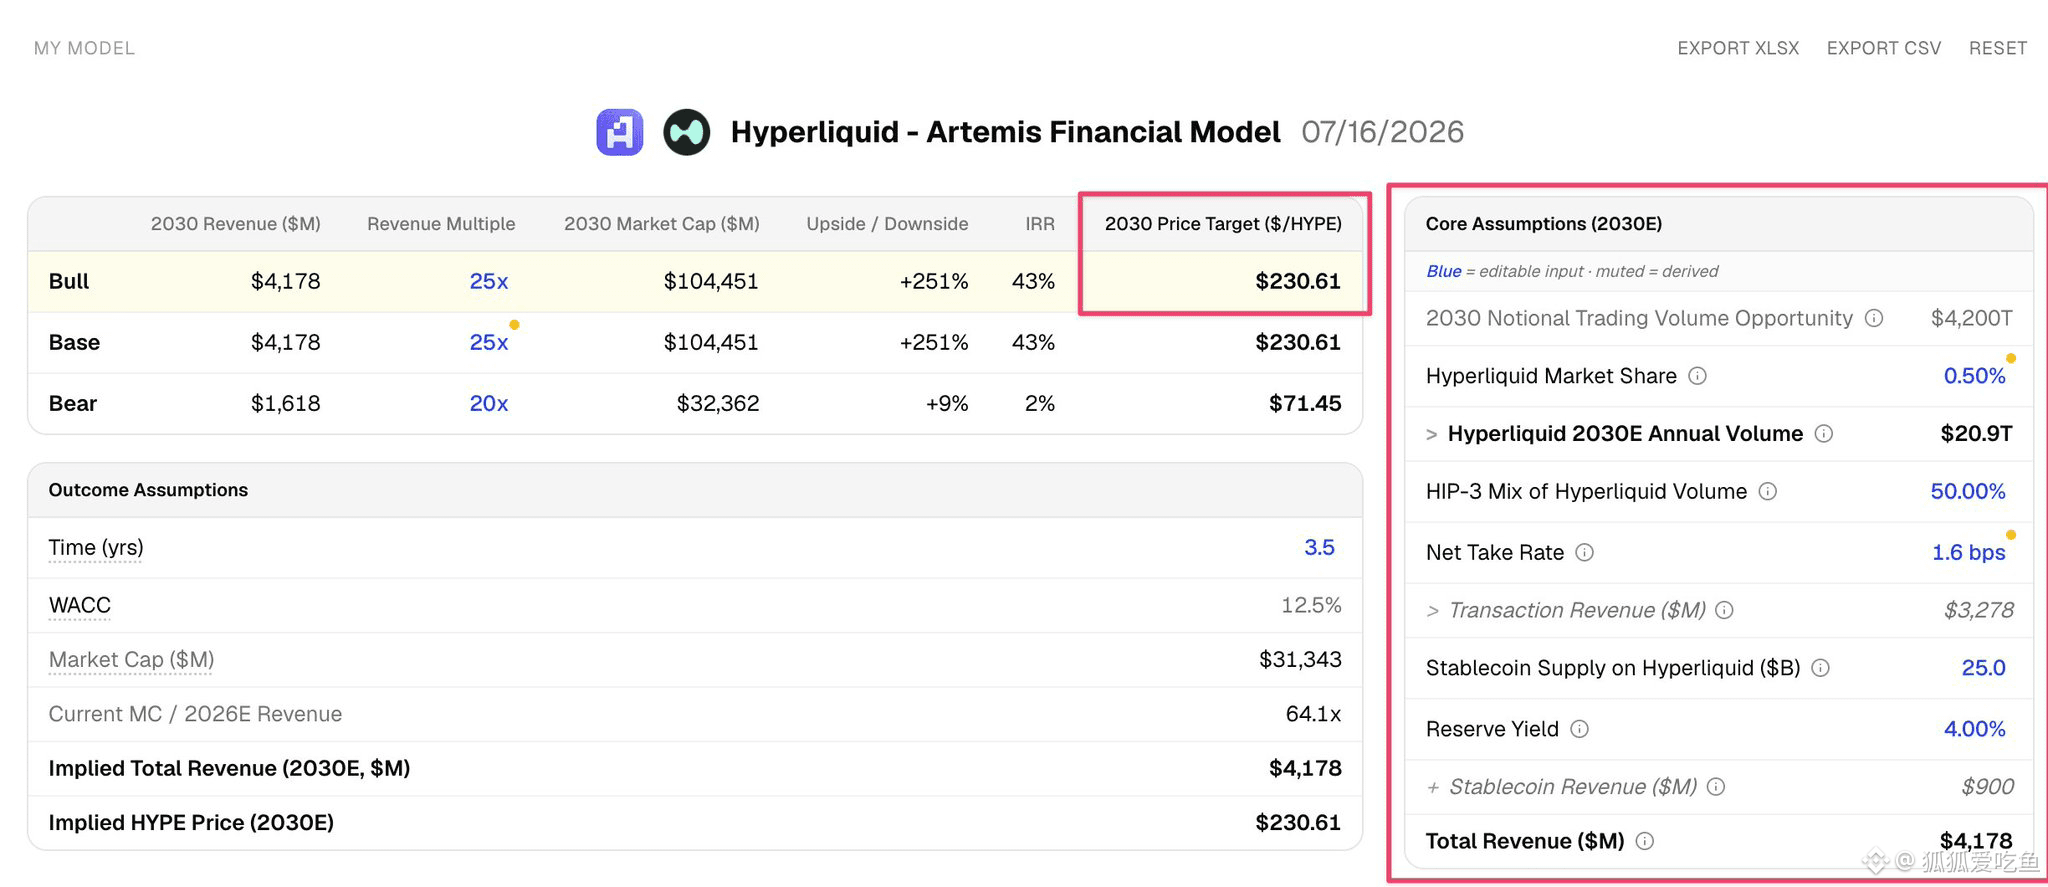Click the Revenue Multiple column header
The image size is (2048, 887).
[x=441, y=224]
